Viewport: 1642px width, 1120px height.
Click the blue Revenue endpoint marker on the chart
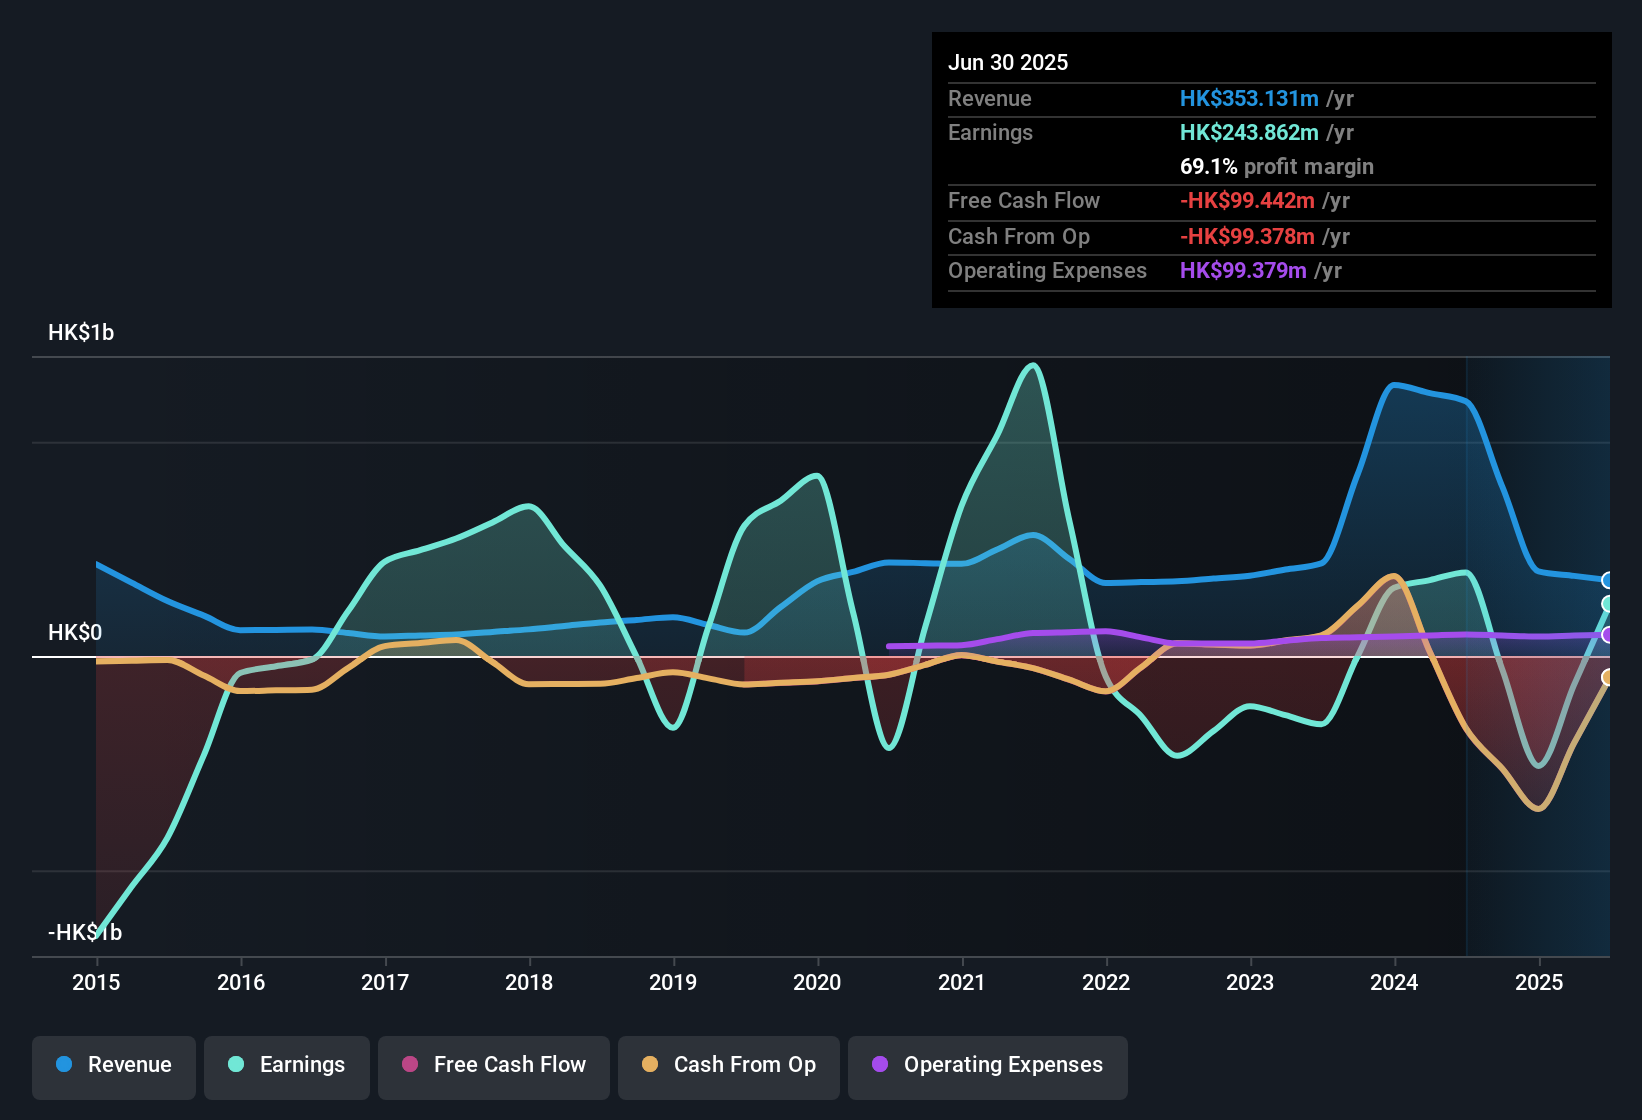click(1608, 580)
